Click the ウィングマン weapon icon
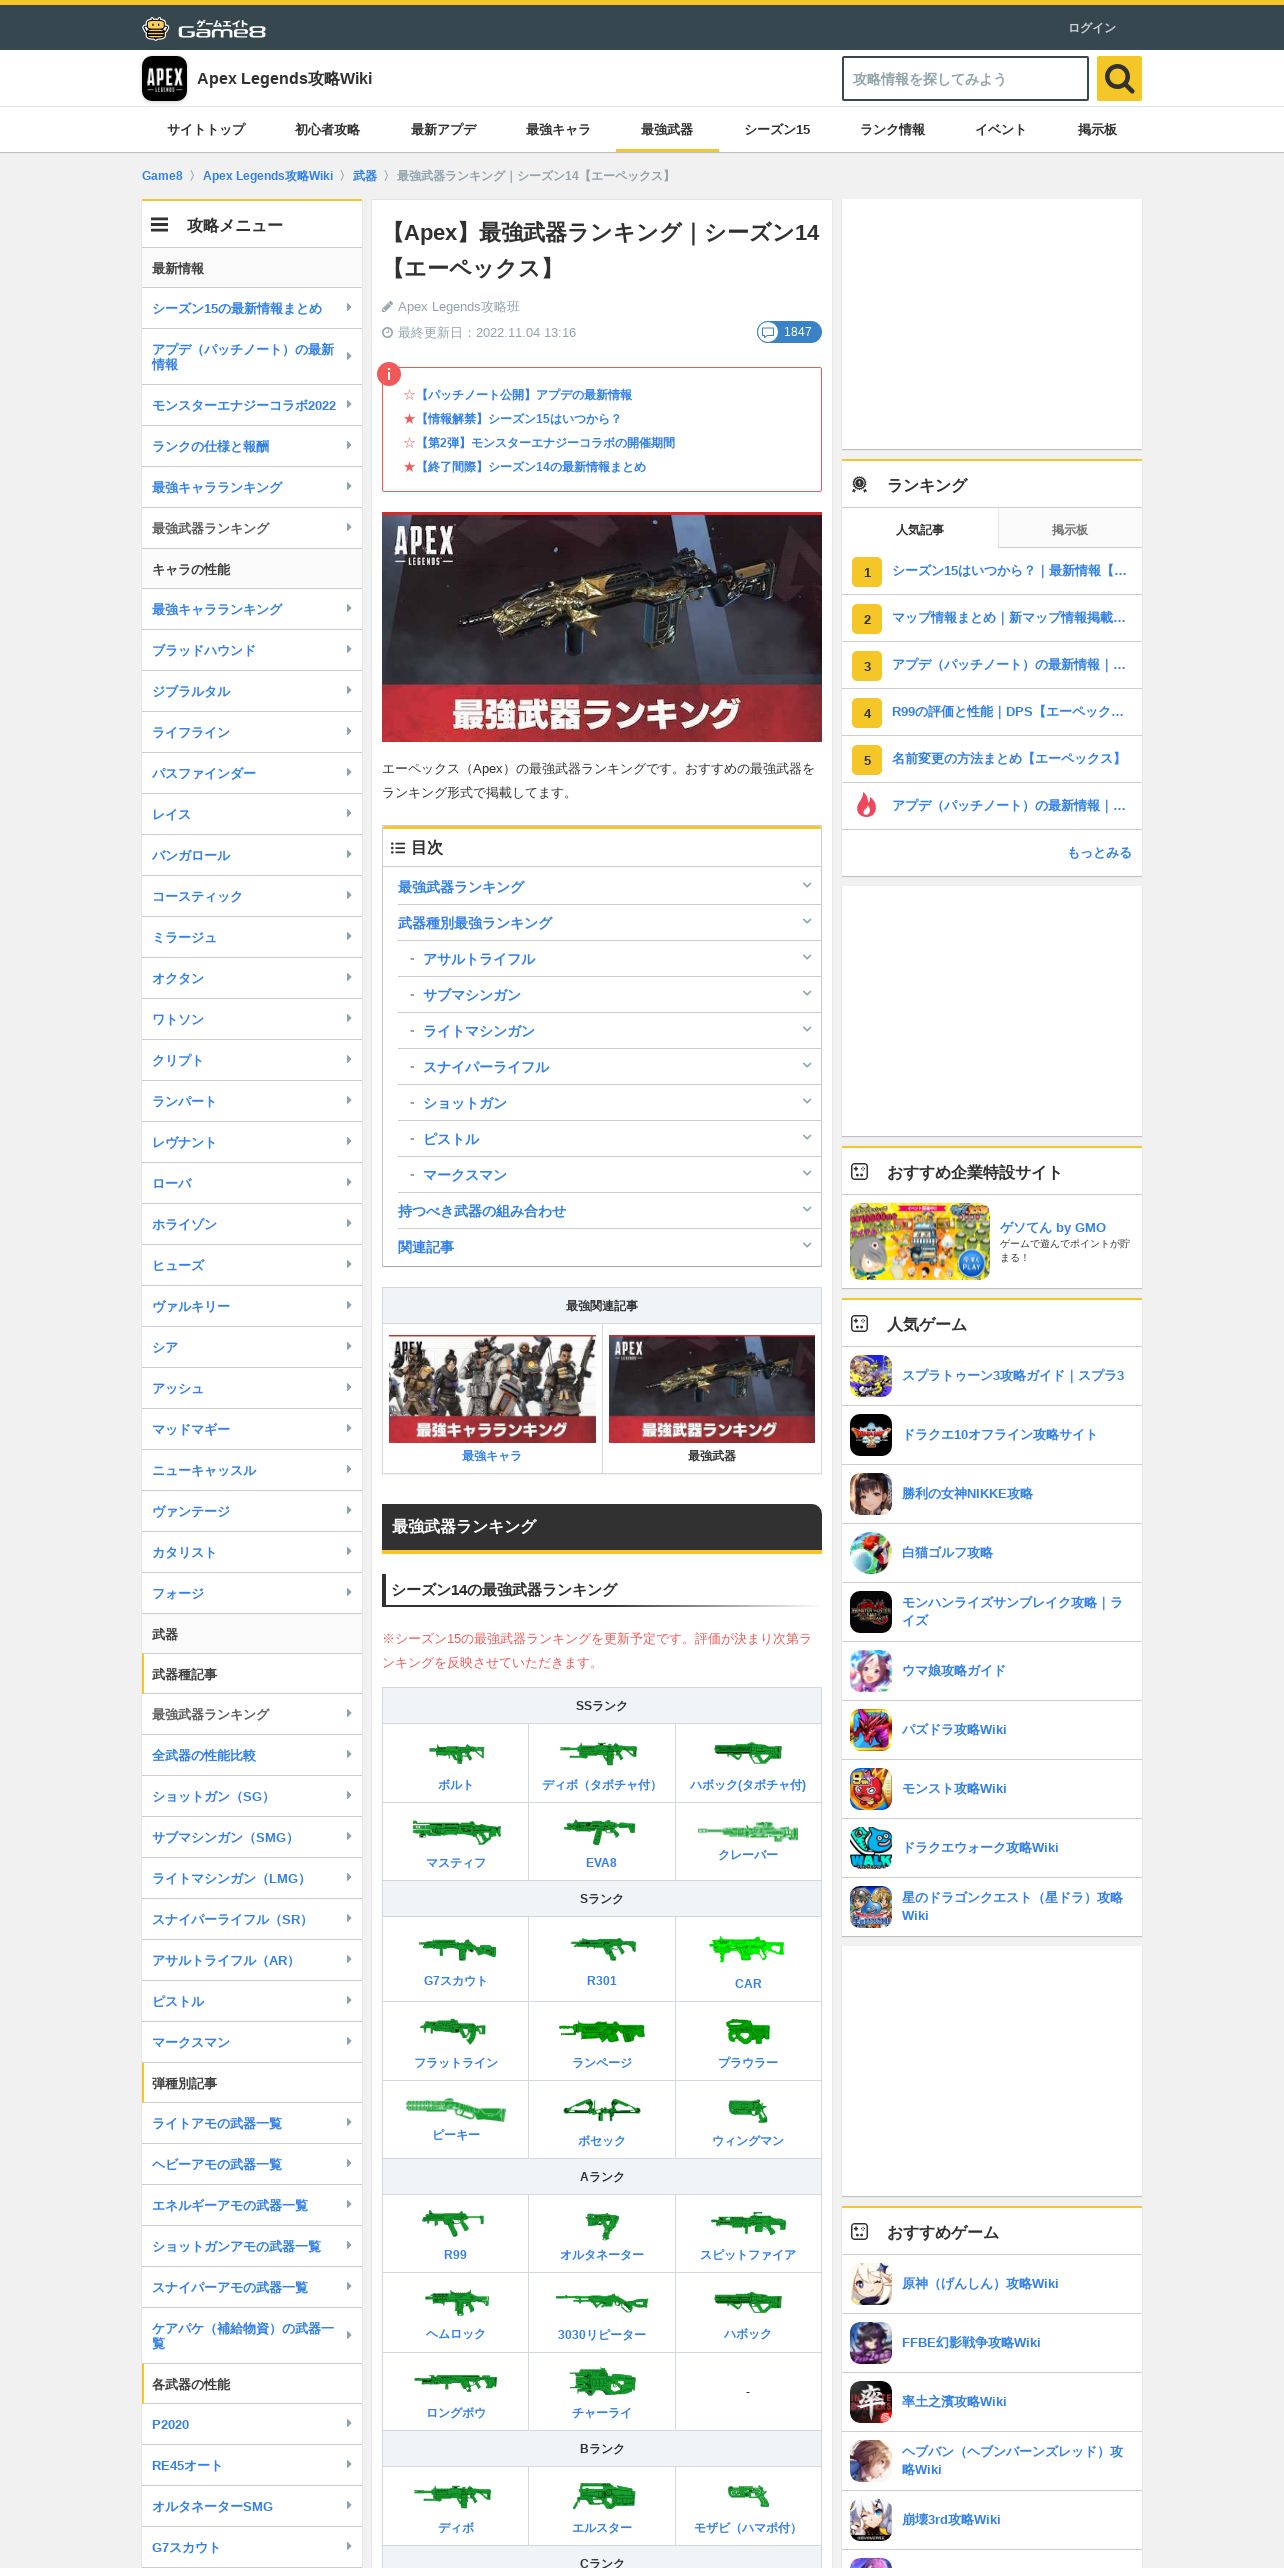Image resolution: width=1284 pixels, height=2568 pixels. (x=748, y=2110)
